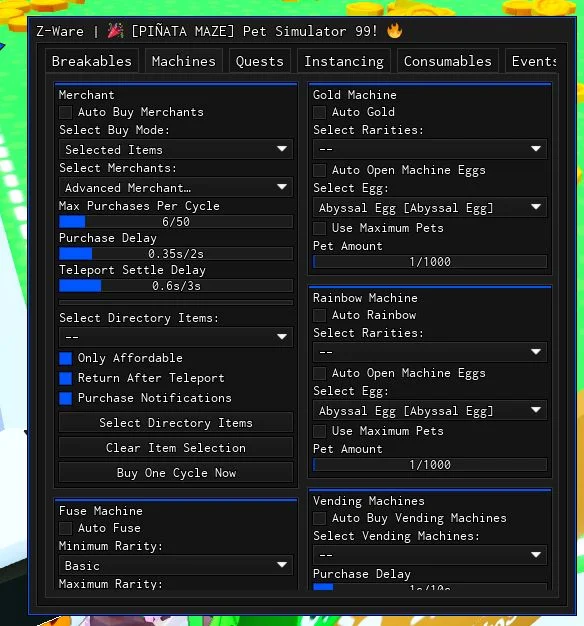Click Clear Item Selection button

[x=176, y=448]
